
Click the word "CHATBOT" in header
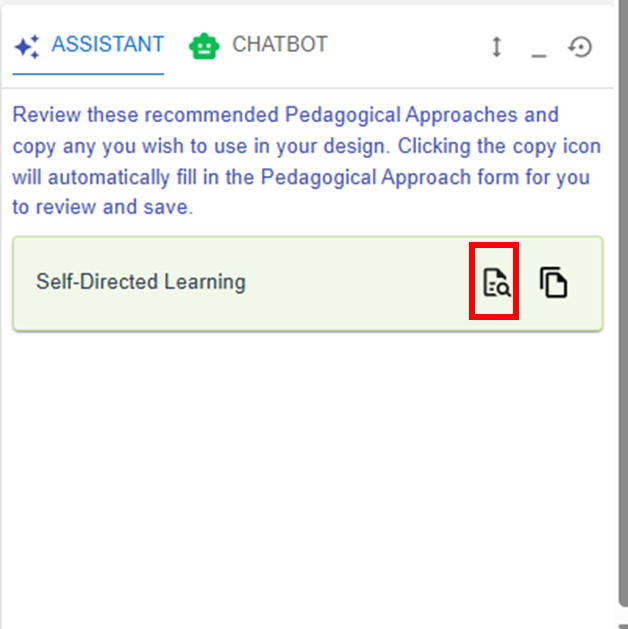coord(279,45)
